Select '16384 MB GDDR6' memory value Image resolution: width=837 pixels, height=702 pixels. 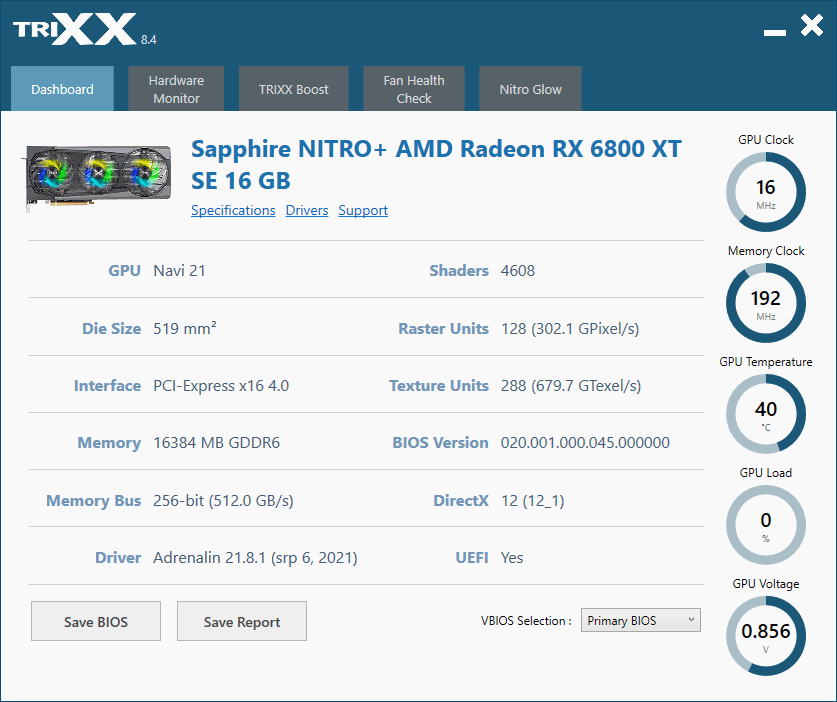coord(216,443)
